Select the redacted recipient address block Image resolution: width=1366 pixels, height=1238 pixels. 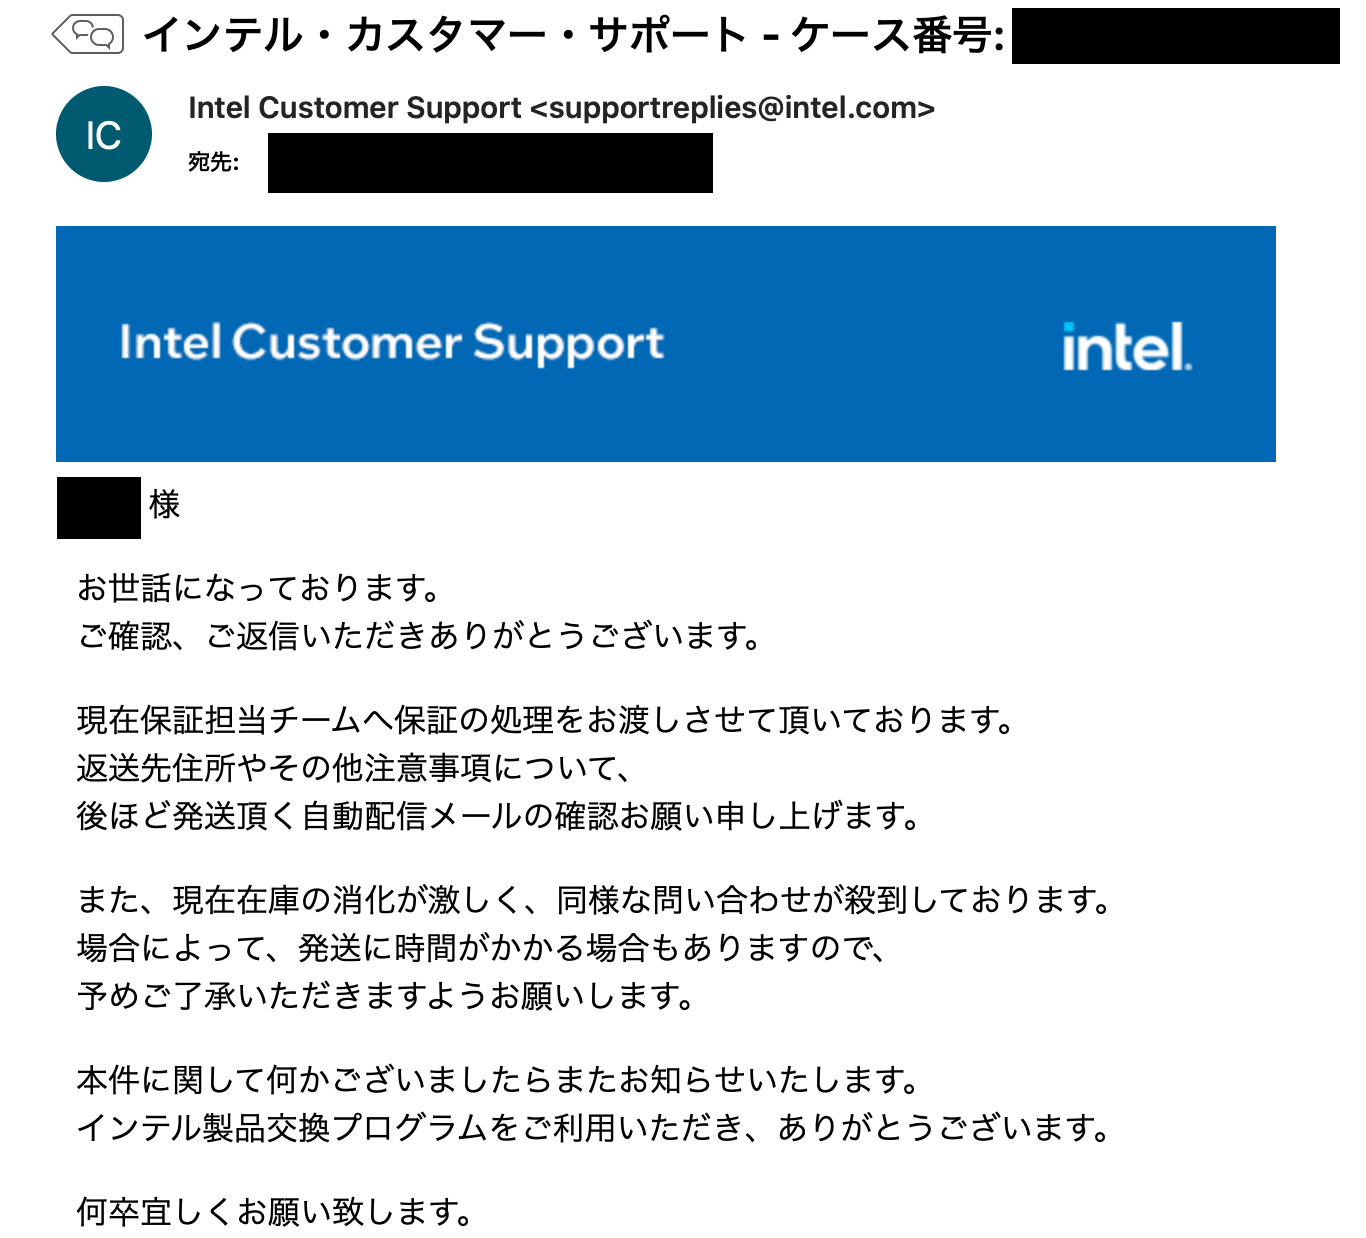pyautogui.click(x=490, y=161)
